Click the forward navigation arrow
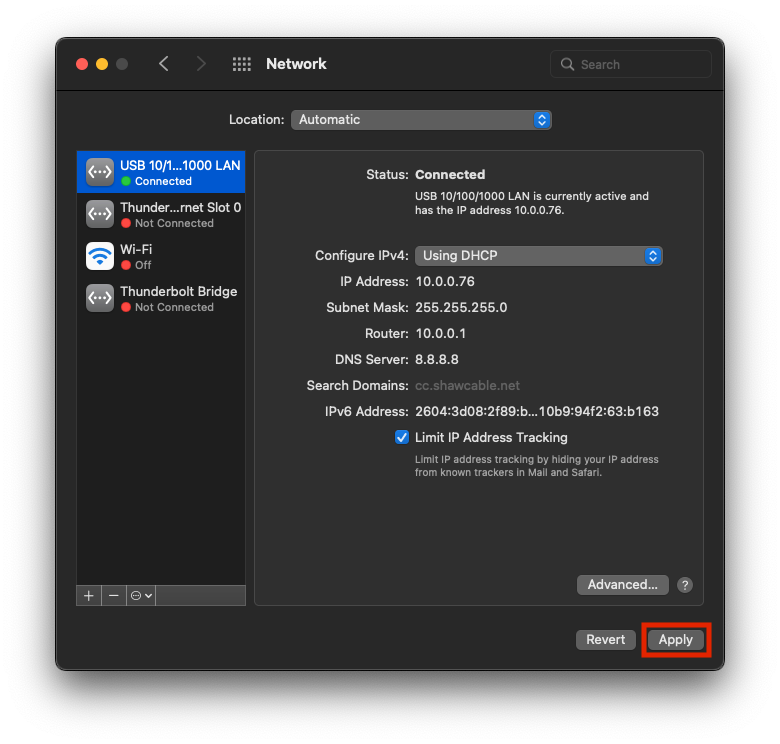 click(x=201, y=64)
